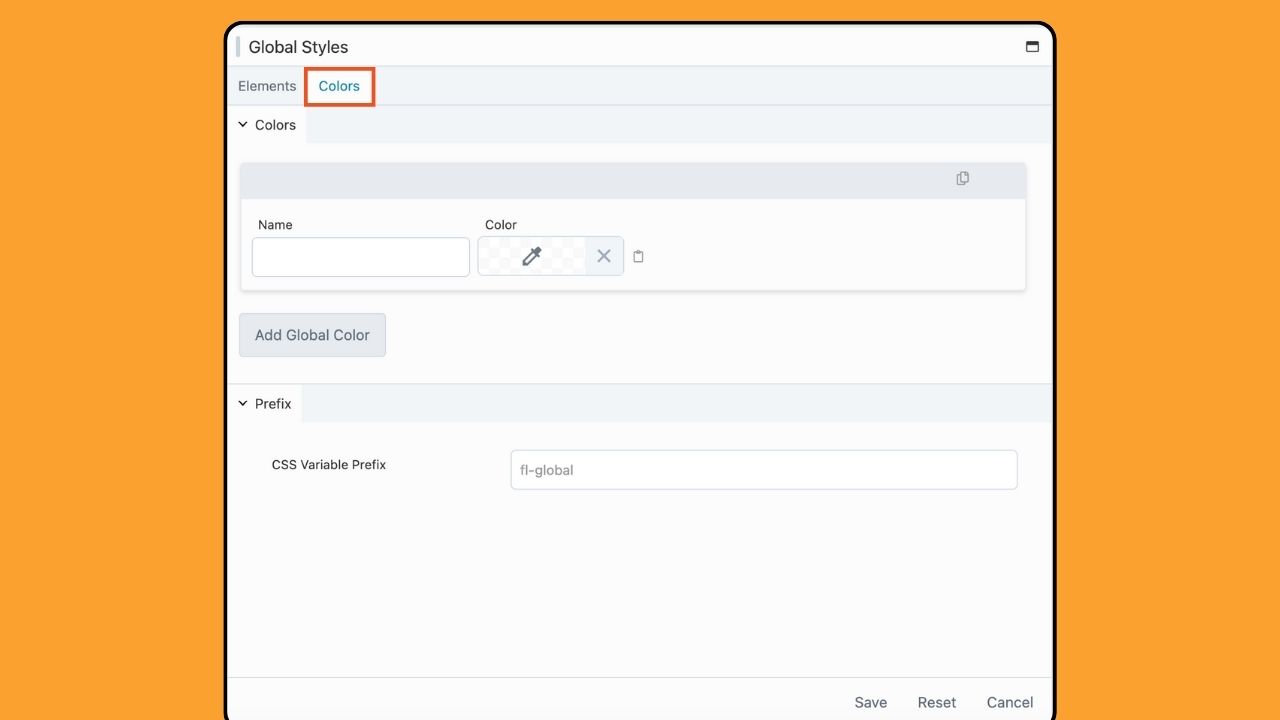
Task: Select the Colors tab
Action: [339, 86]
